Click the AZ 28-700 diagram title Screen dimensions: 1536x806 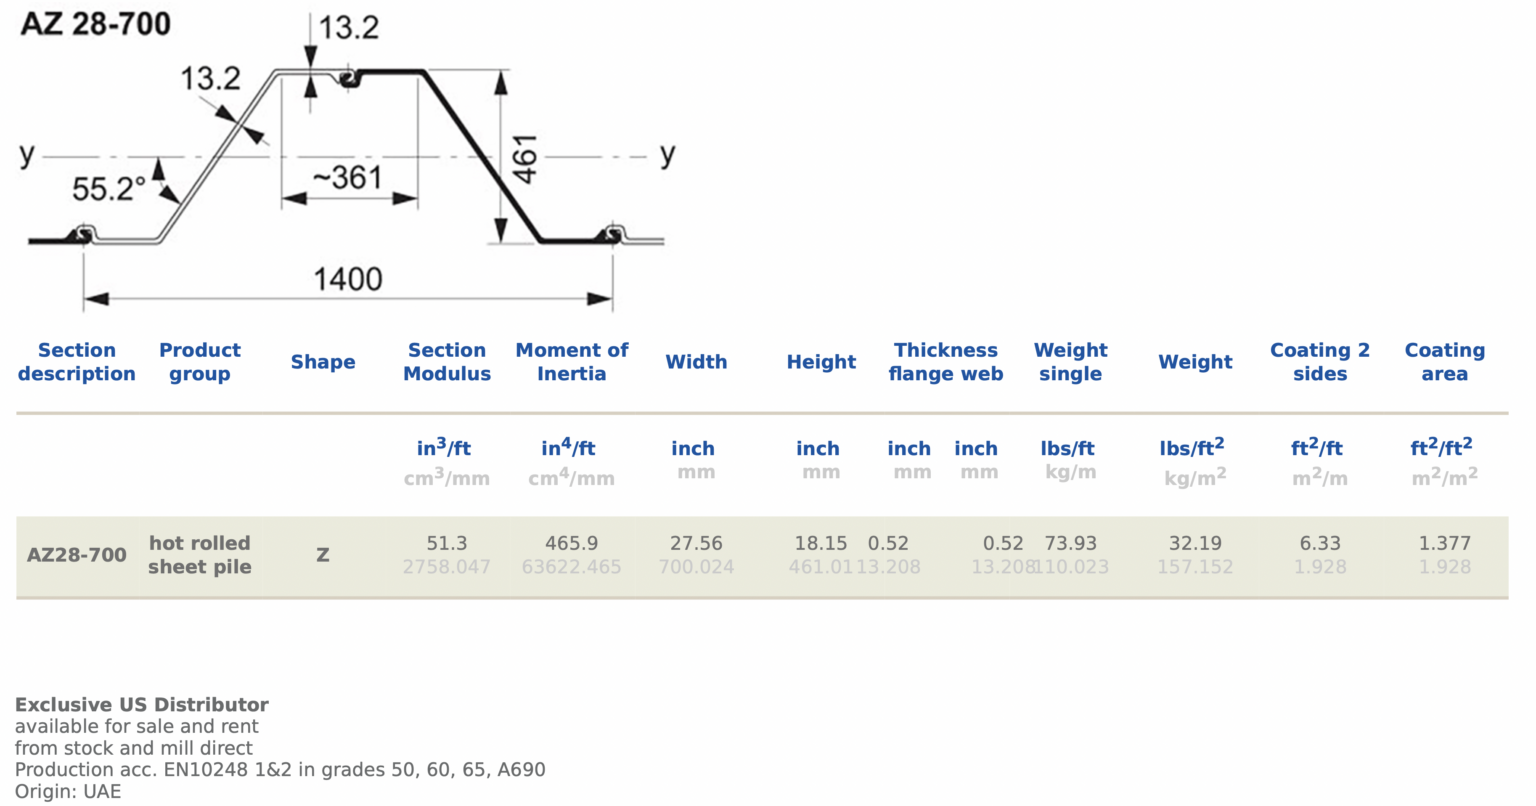pos(96,23)
